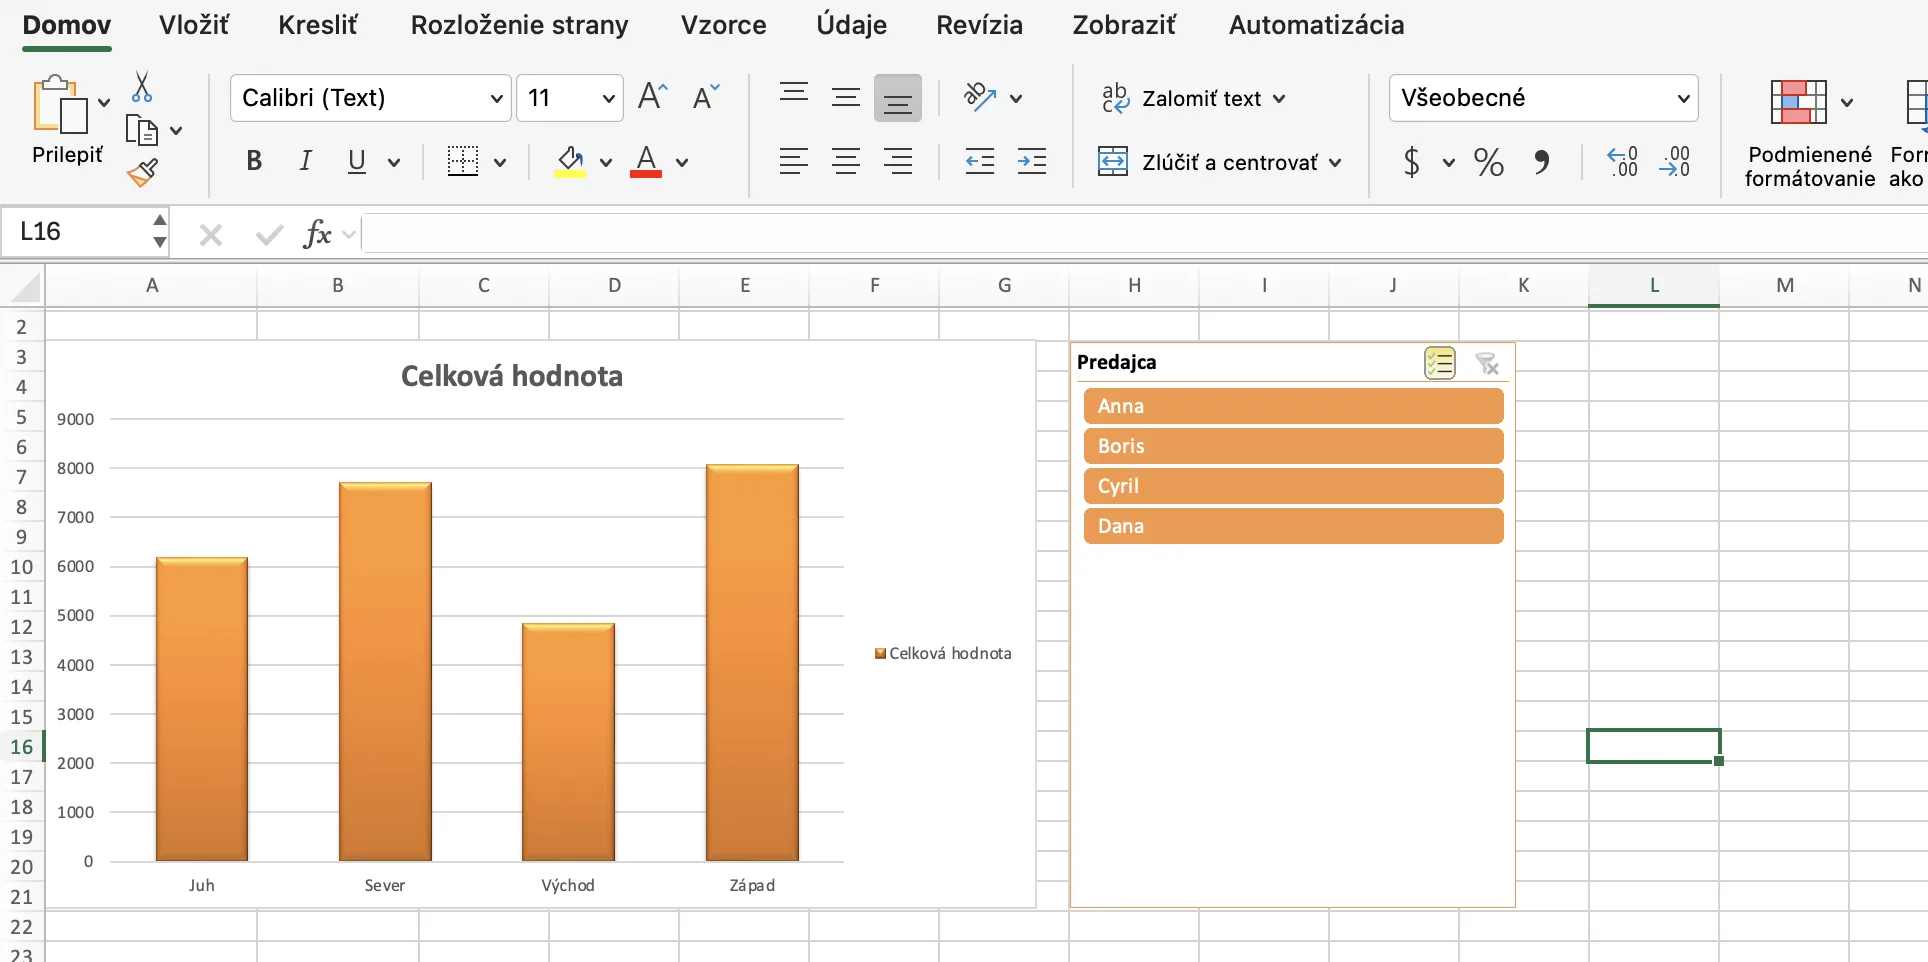The height and width of the screenshot is (962, 1928).
Task: Select Boris in Predajca slicer
Action: 1293,446
